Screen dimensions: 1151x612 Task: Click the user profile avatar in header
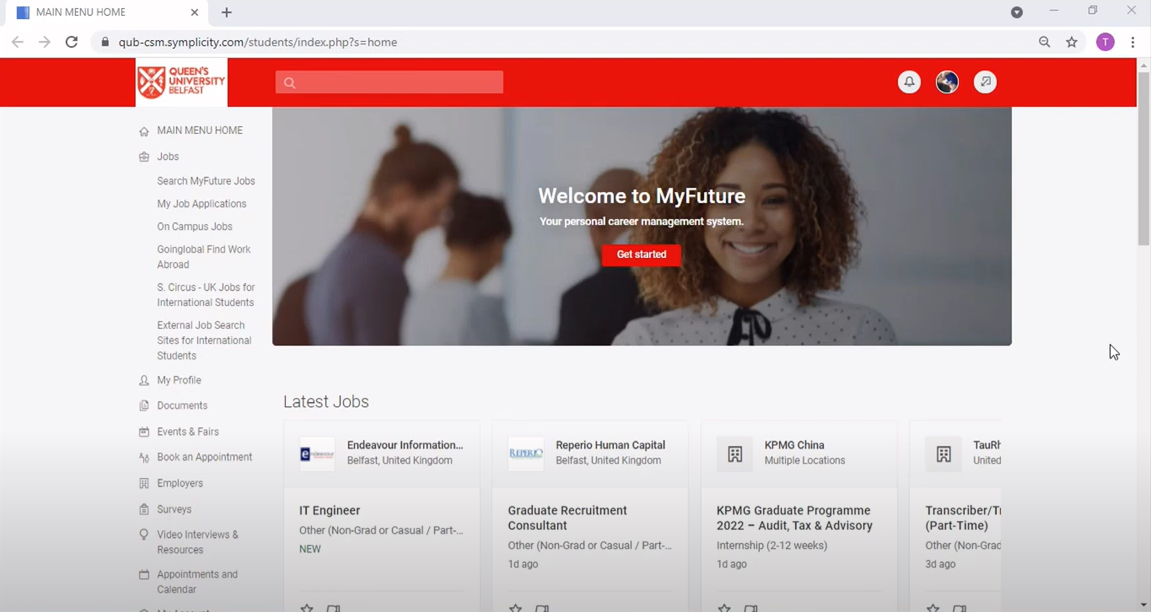click(x=947, y=82)
